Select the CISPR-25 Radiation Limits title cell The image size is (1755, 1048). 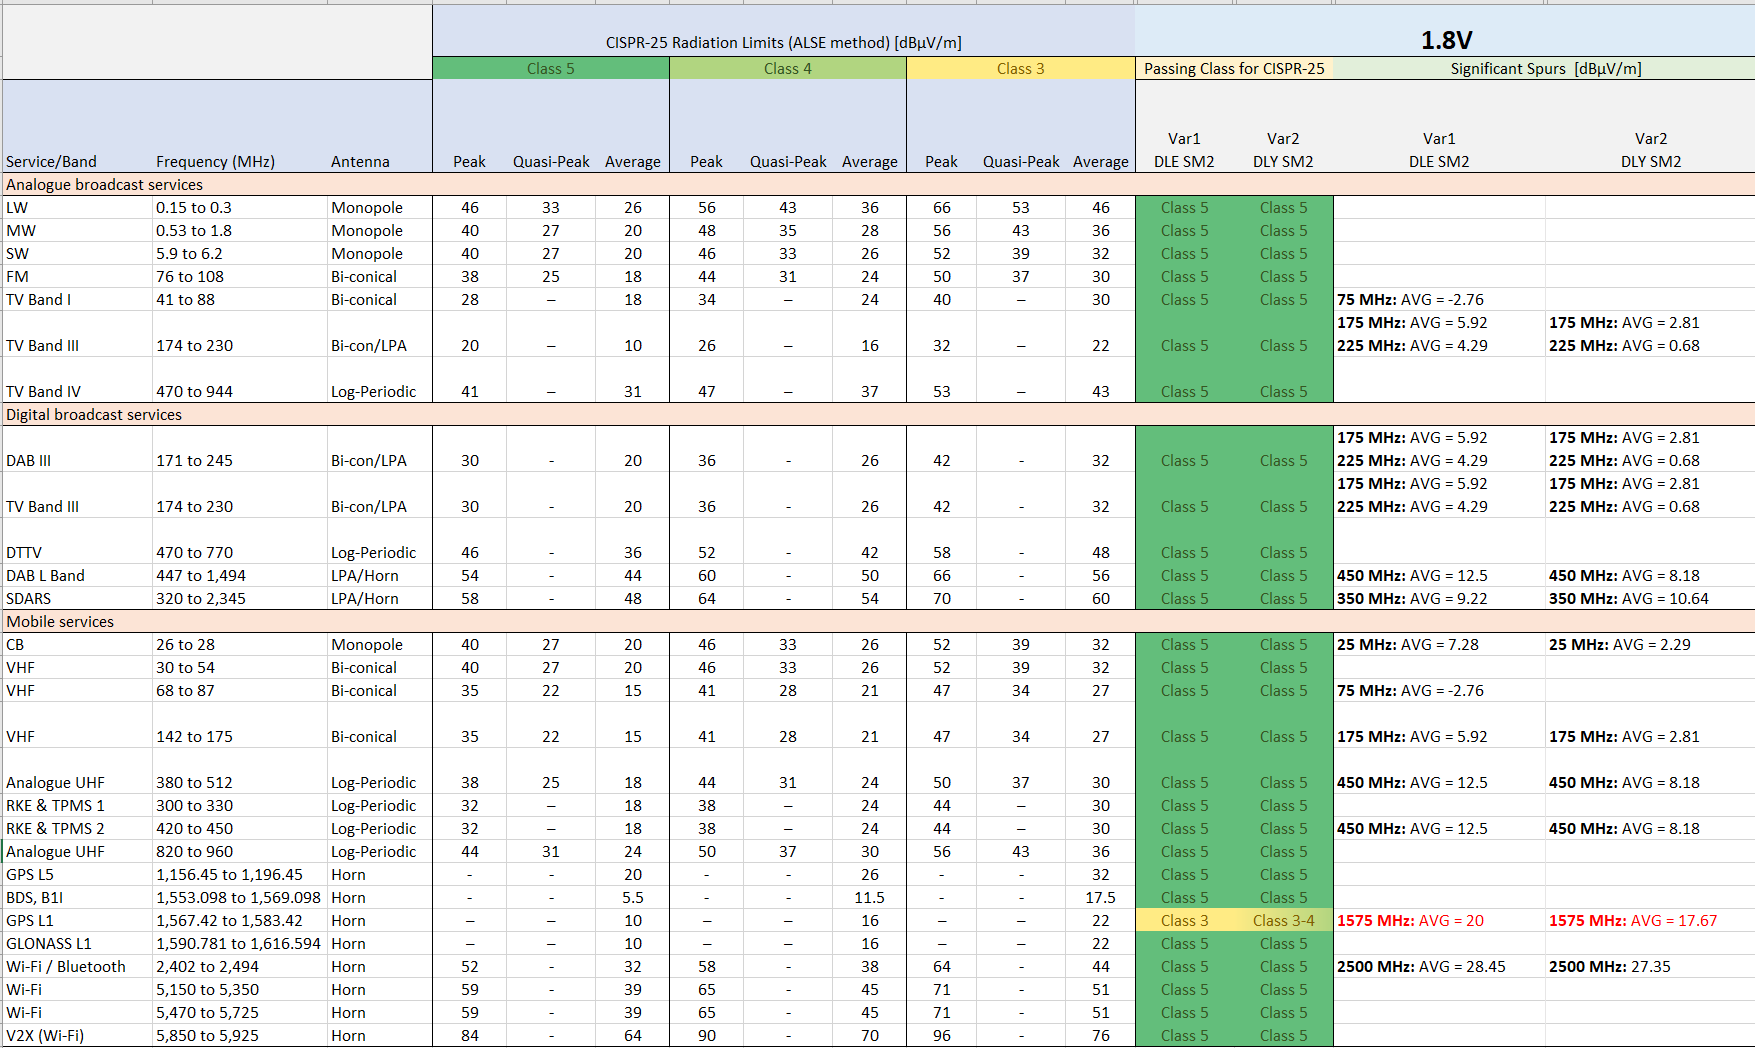(783, 42)
